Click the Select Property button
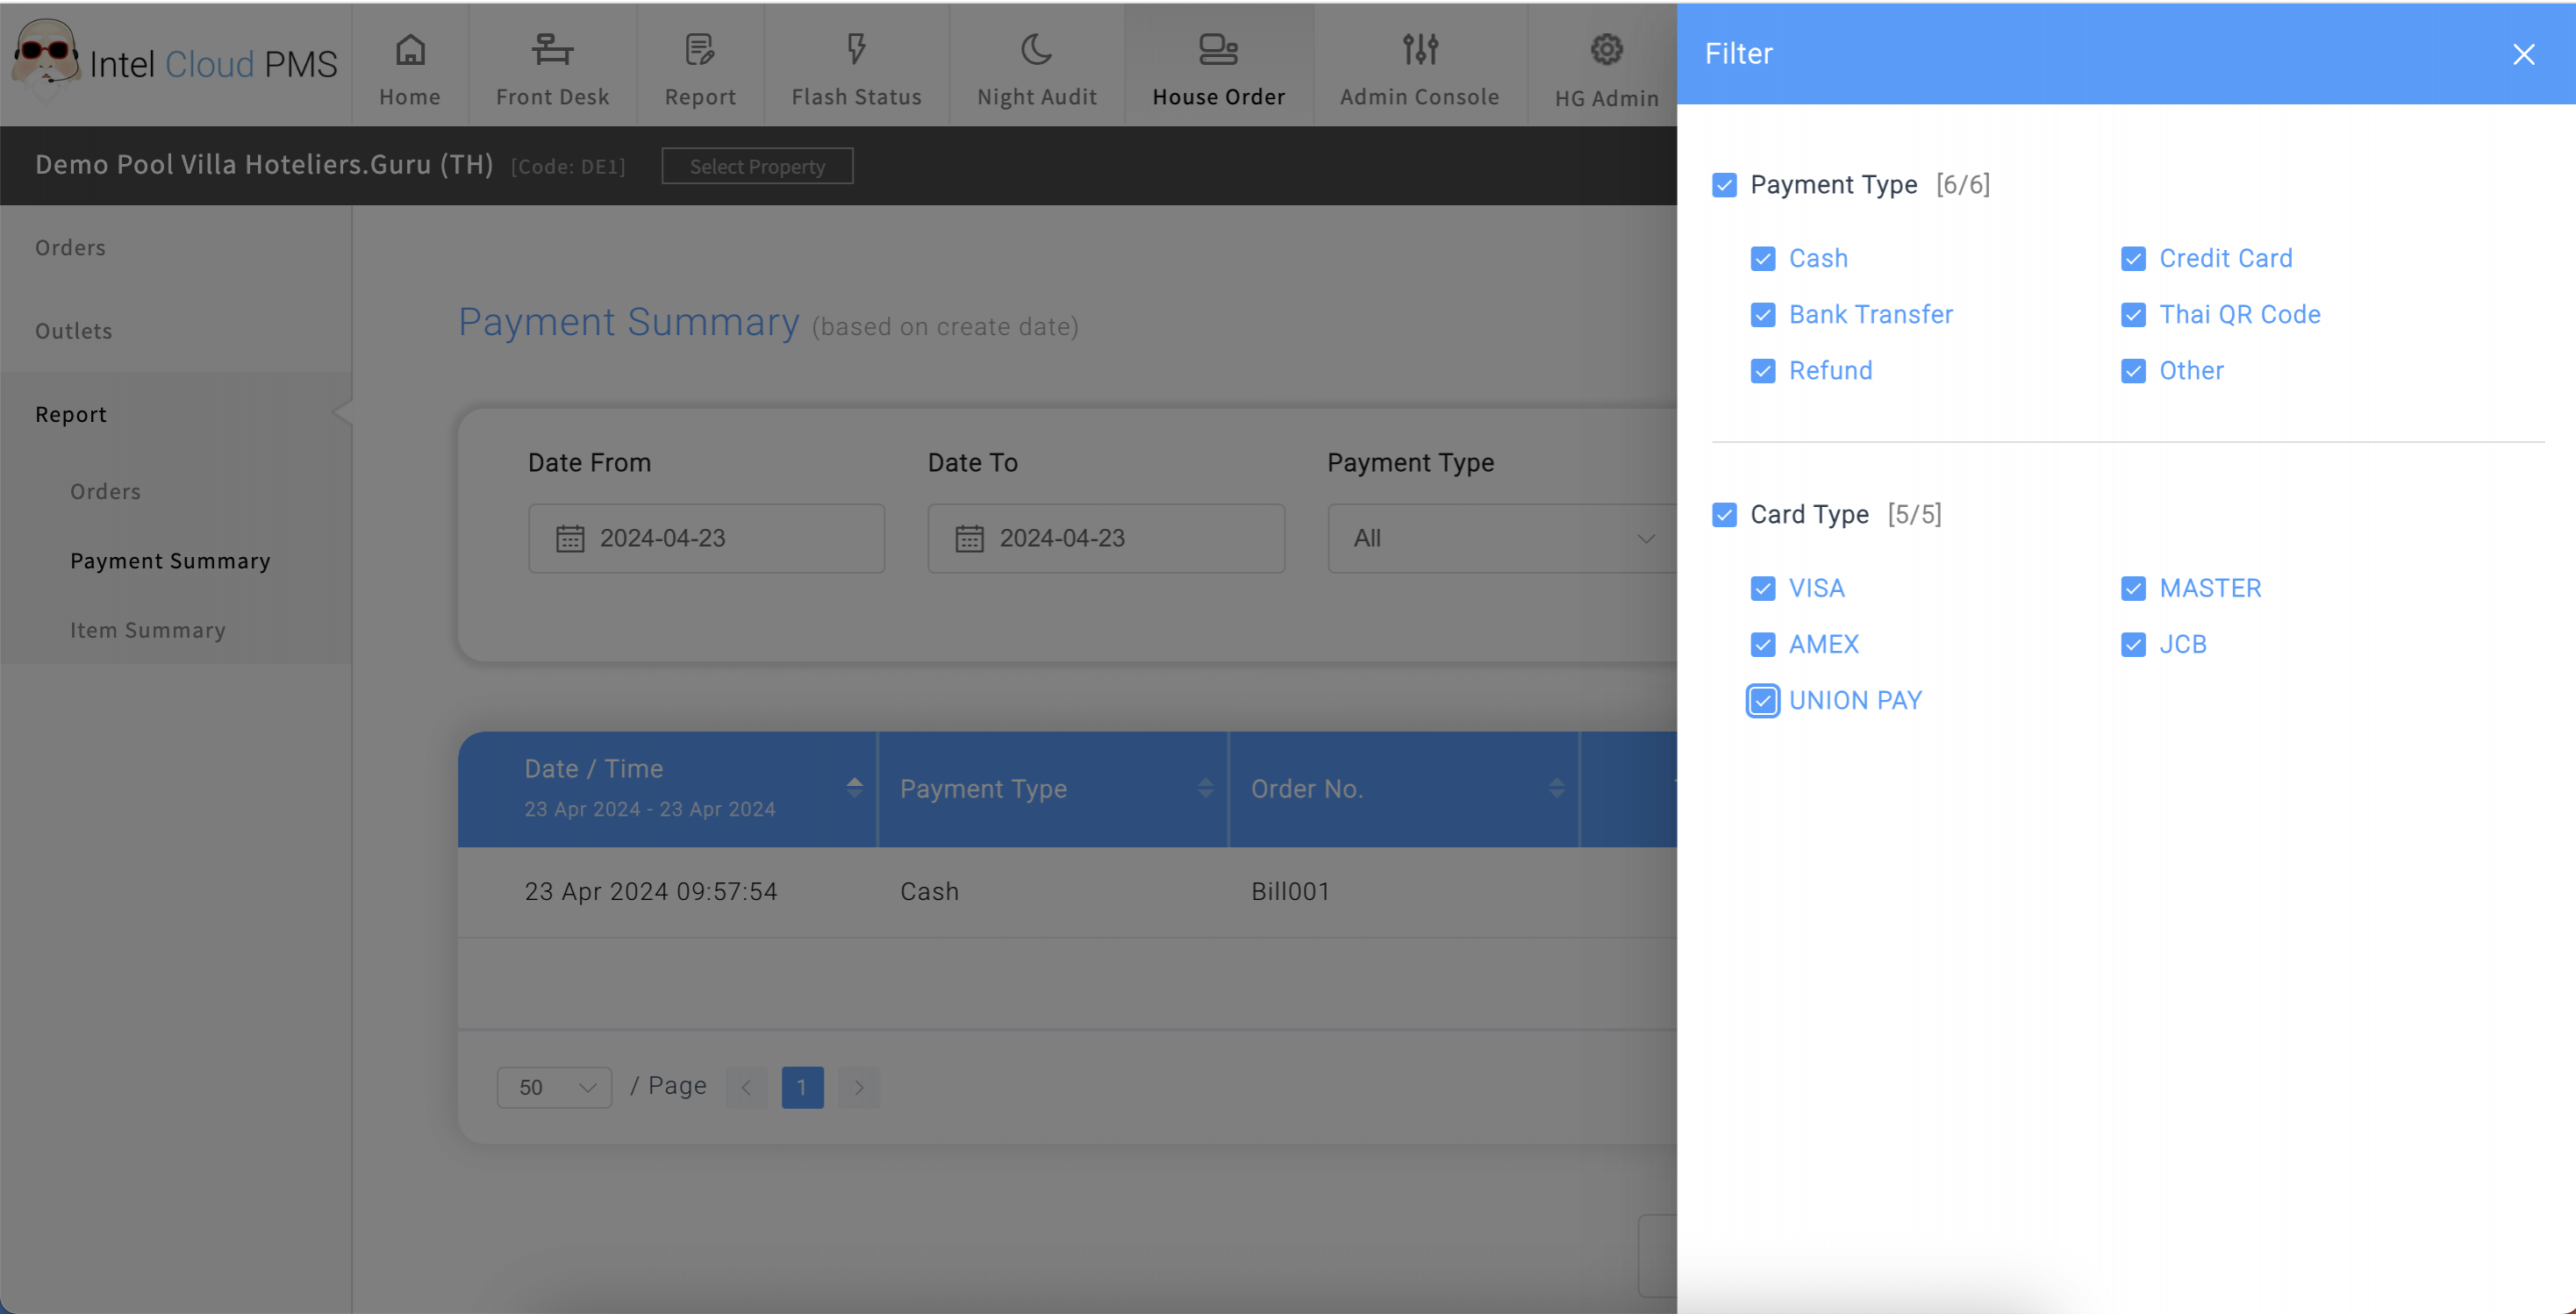The image size is (2576, 1314). [x=757, y=166]
